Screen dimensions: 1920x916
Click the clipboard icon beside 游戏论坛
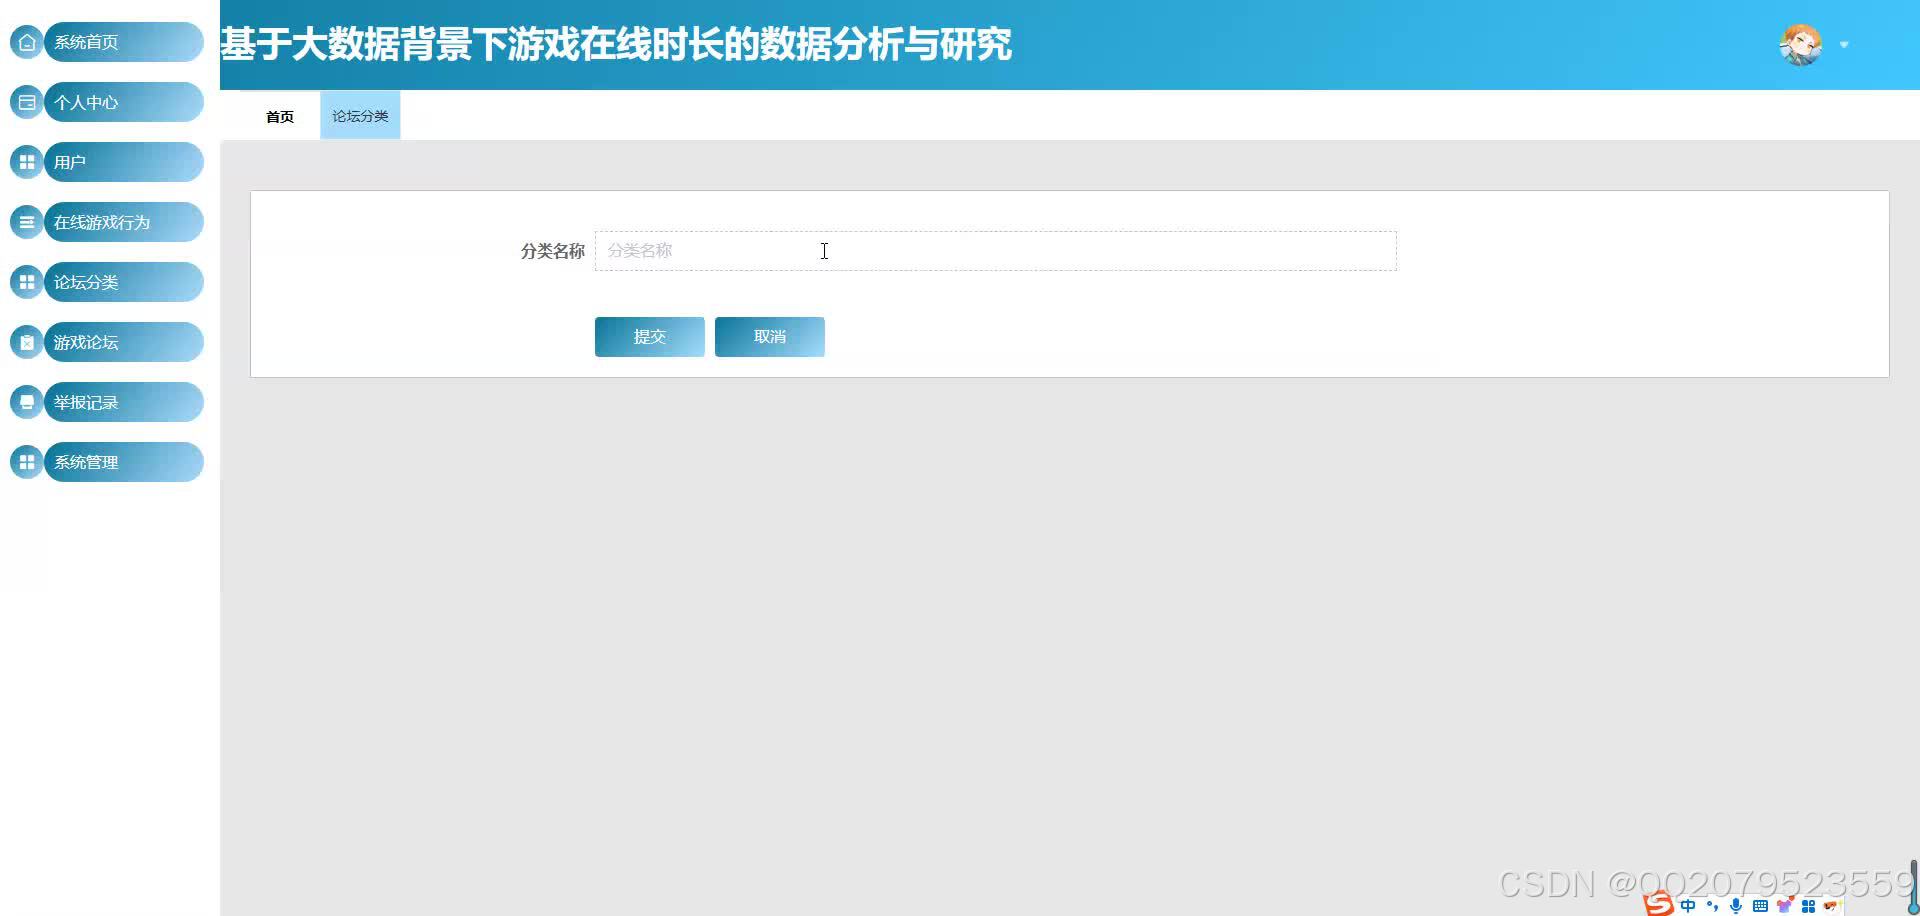pyautogui.click(x=27, y=342)
